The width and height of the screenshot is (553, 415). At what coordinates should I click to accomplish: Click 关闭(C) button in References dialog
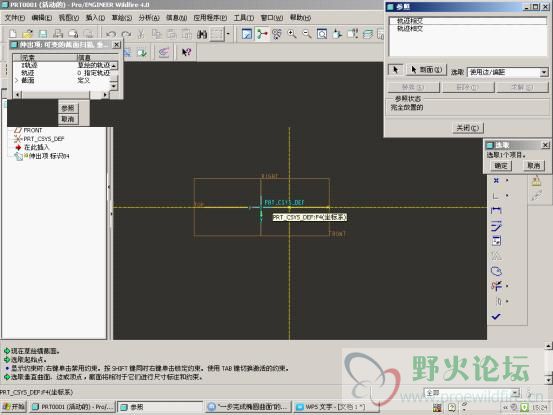click(x=468, y=128)
